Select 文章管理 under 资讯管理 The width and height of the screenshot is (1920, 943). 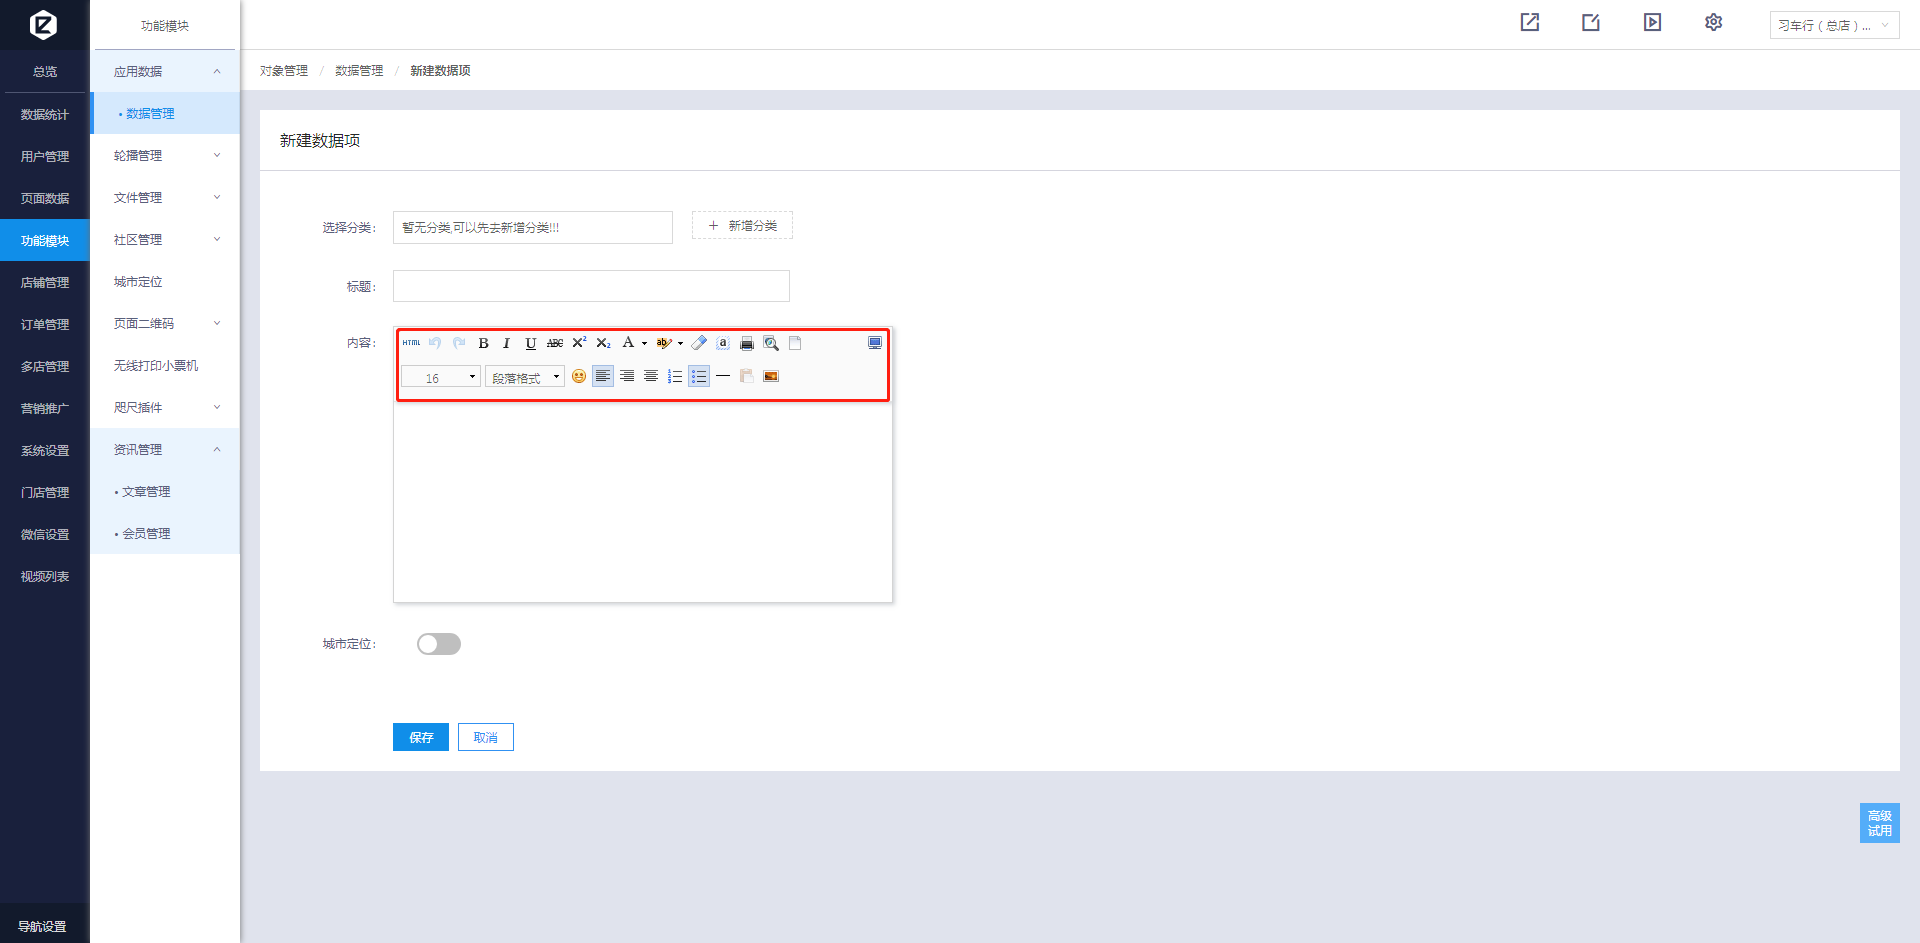pyautogui.click(x=146, y=492)
